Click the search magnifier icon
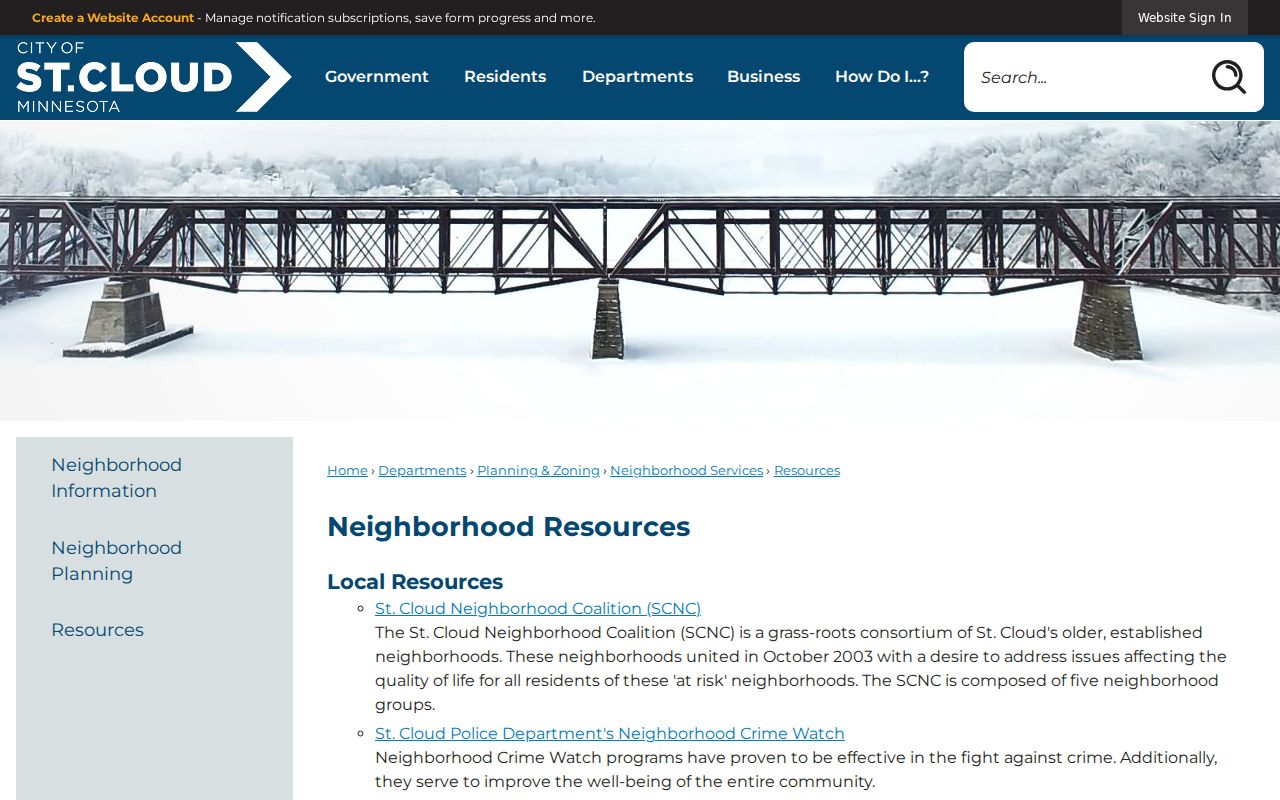 pos(1228,77)
